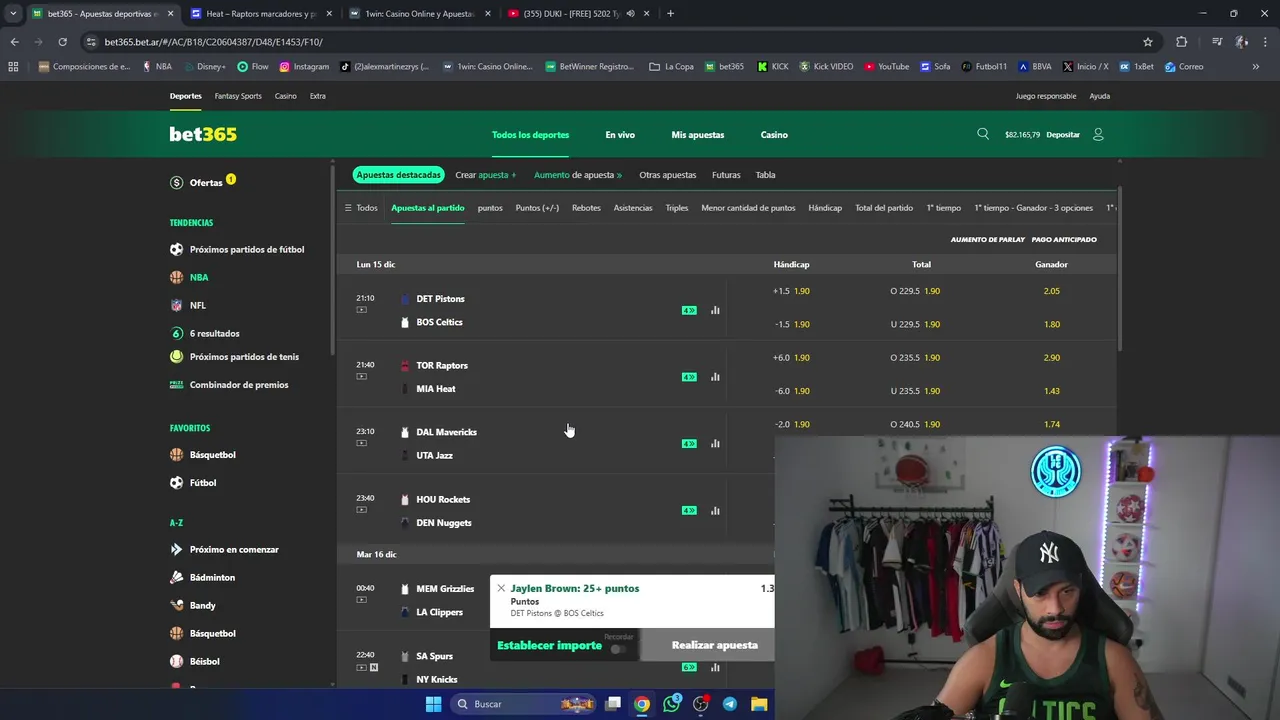The width and height of the screenshot is (1280, 720).
Task: Open the Futuras tab
Action: point(726,175)
